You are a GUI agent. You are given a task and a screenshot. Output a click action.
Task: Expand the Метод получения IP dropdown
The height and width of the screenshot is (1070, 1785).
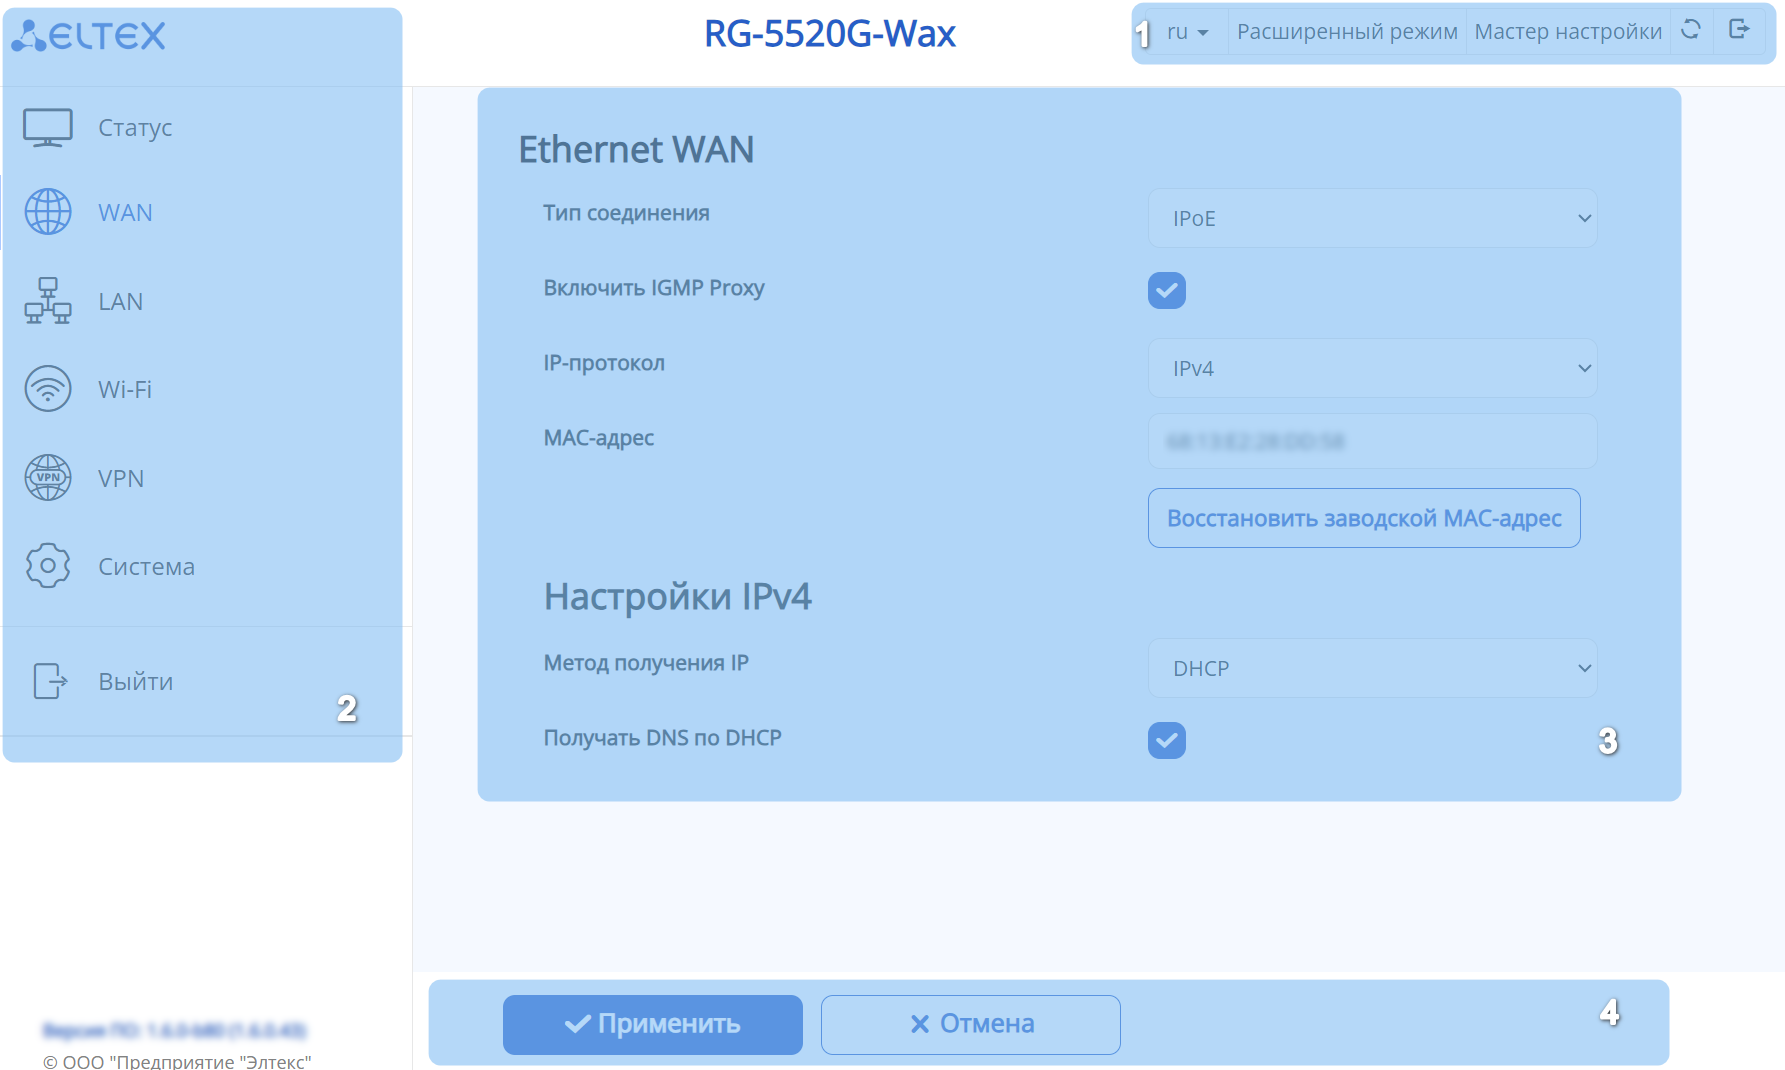point(1373,668)
